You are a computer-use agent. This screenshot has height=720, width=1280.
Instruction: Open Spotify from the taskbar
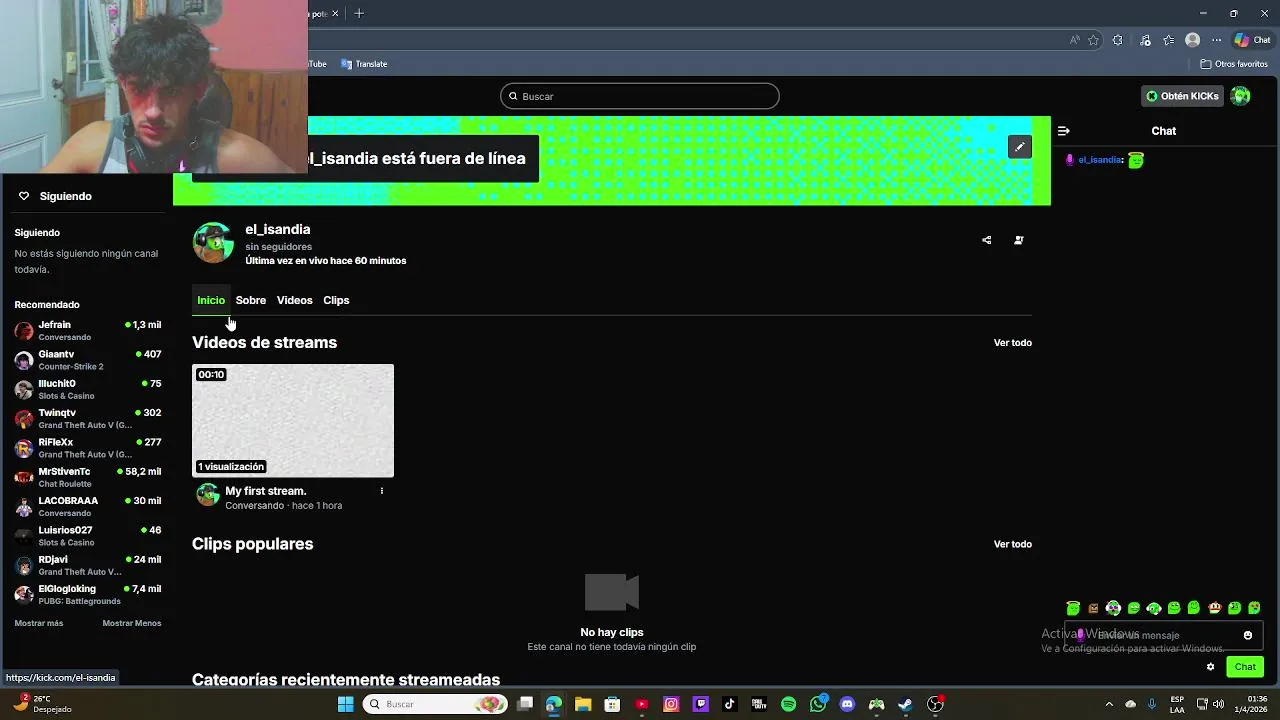click(x=788, y=704)
